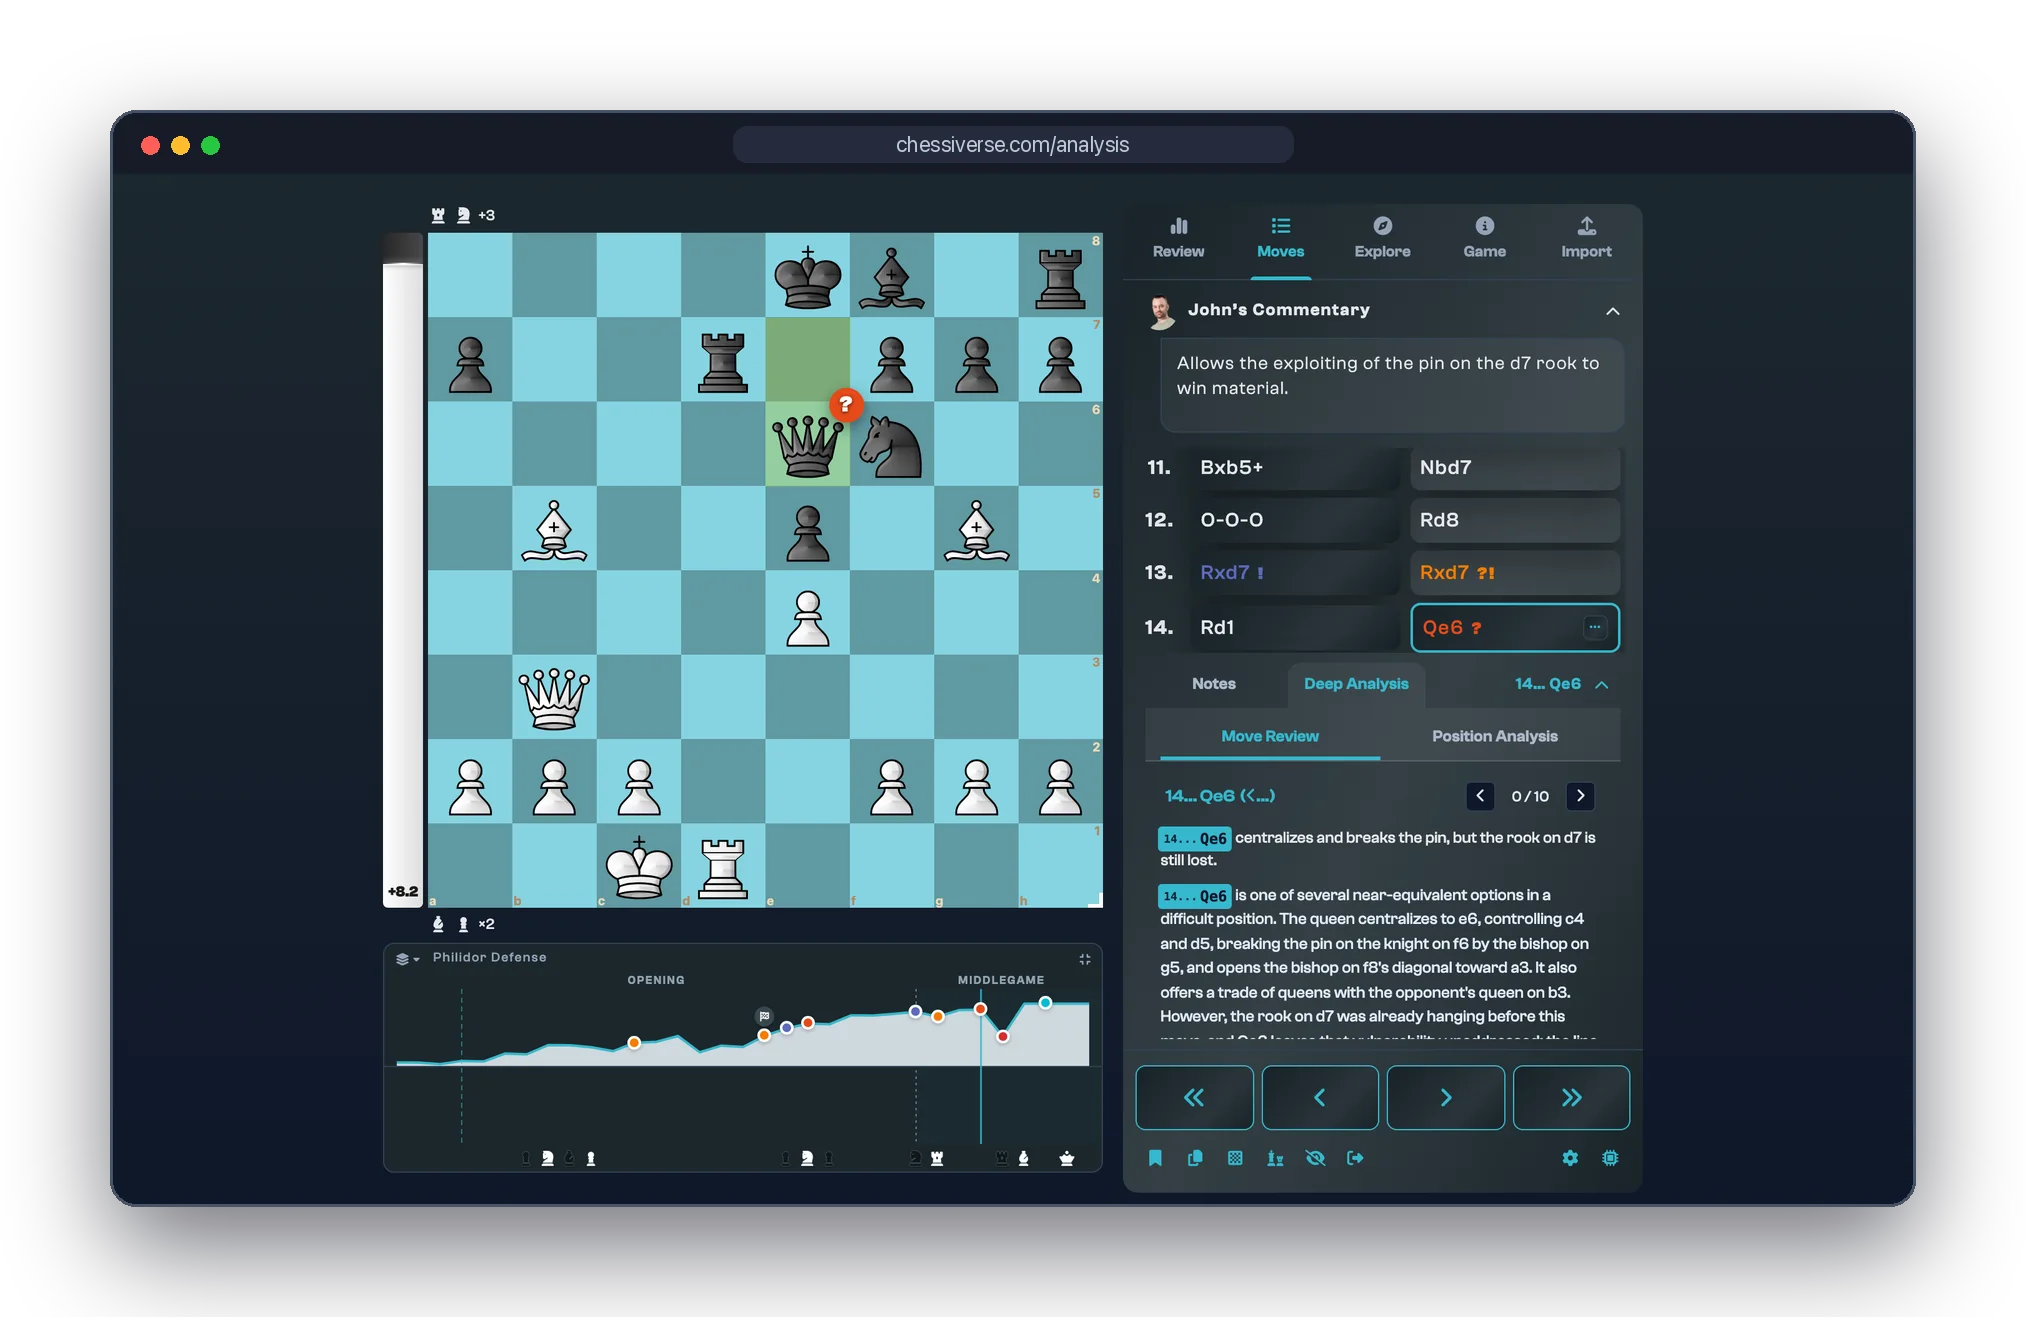Click the chess pieces setup icon
2026x1317 pixels.
tap(1275, 1158)
